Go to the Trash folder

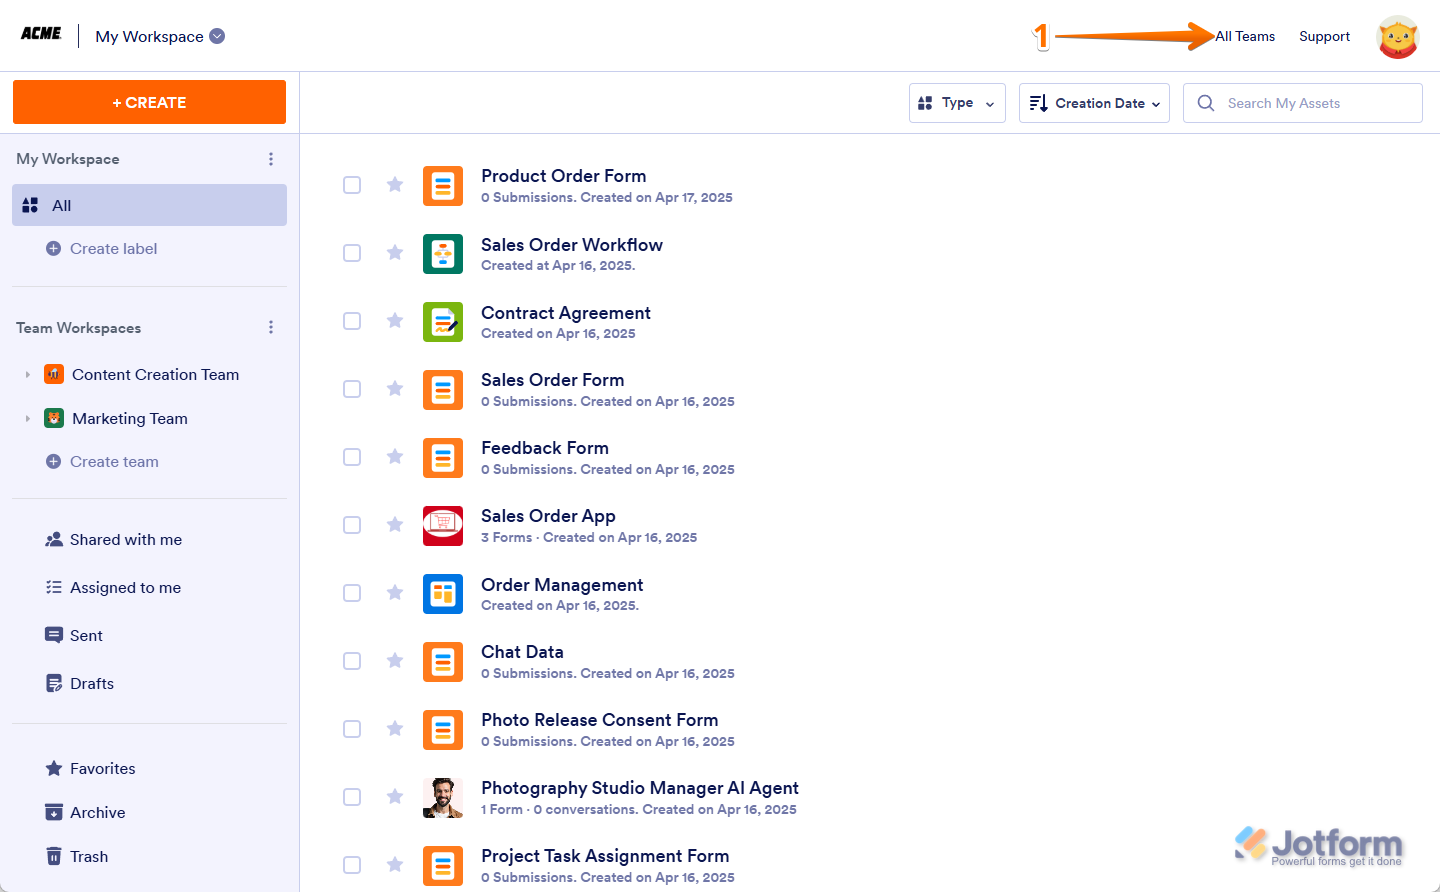click(88, 857)
